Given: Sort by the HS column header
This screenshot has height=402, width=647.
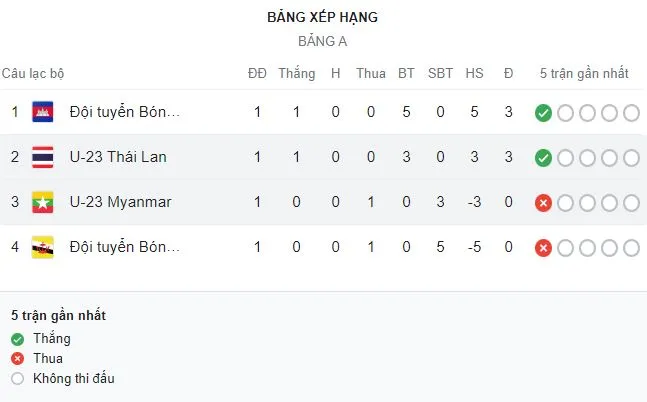Looking at the screenshot, I should [474, 73].
